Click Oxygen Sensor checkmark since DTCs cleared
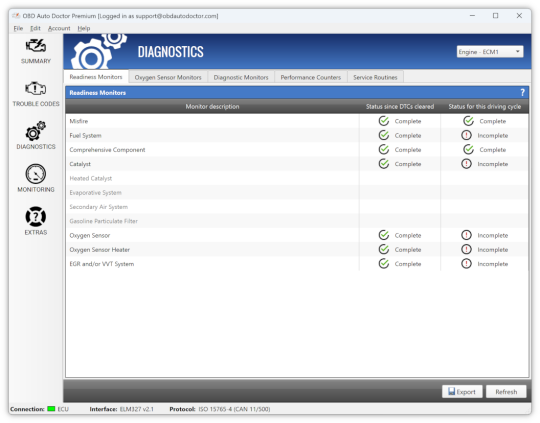Image resolution: width=540 pixels, height=423 pixels. click(384, 235)
